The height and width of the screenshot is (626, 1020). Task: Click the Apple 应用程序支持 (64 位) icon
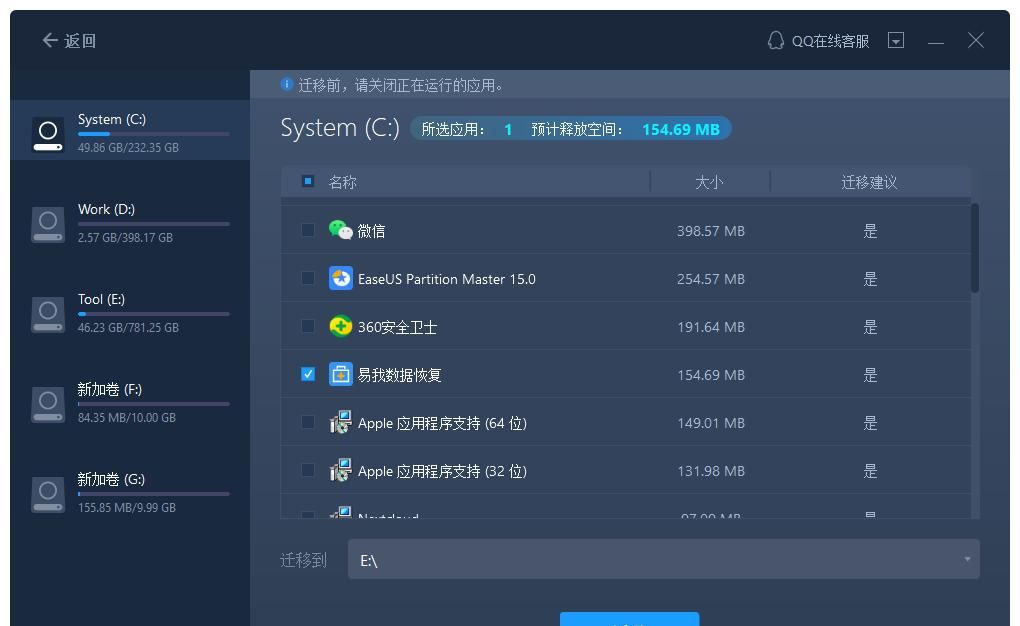coord(340,422)
